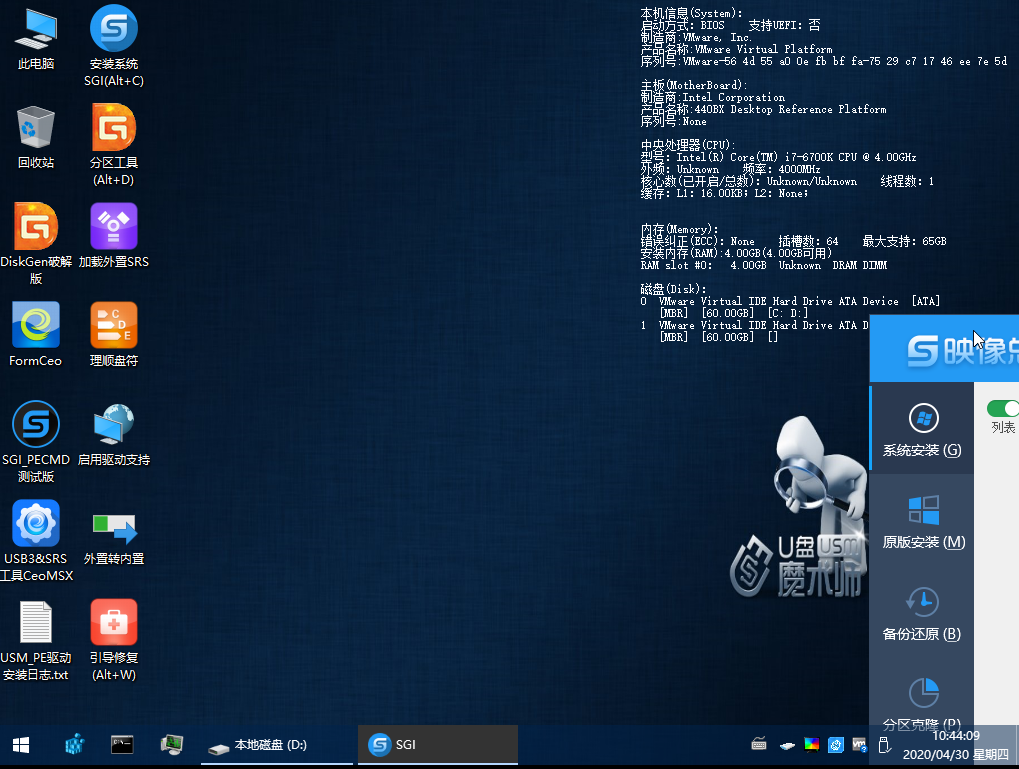Switch to 原版安装 (M) tab
Image resolution: width=1019 pixels, height=769 pixels.
tap(922, 522)
